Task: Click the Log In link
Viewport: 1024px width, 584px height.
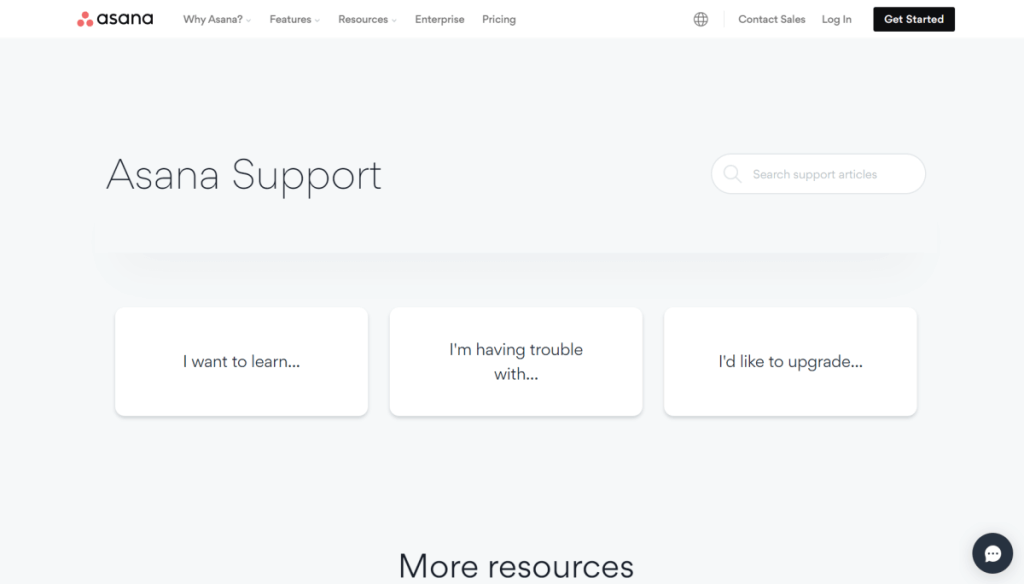Action: coord(836,18)
